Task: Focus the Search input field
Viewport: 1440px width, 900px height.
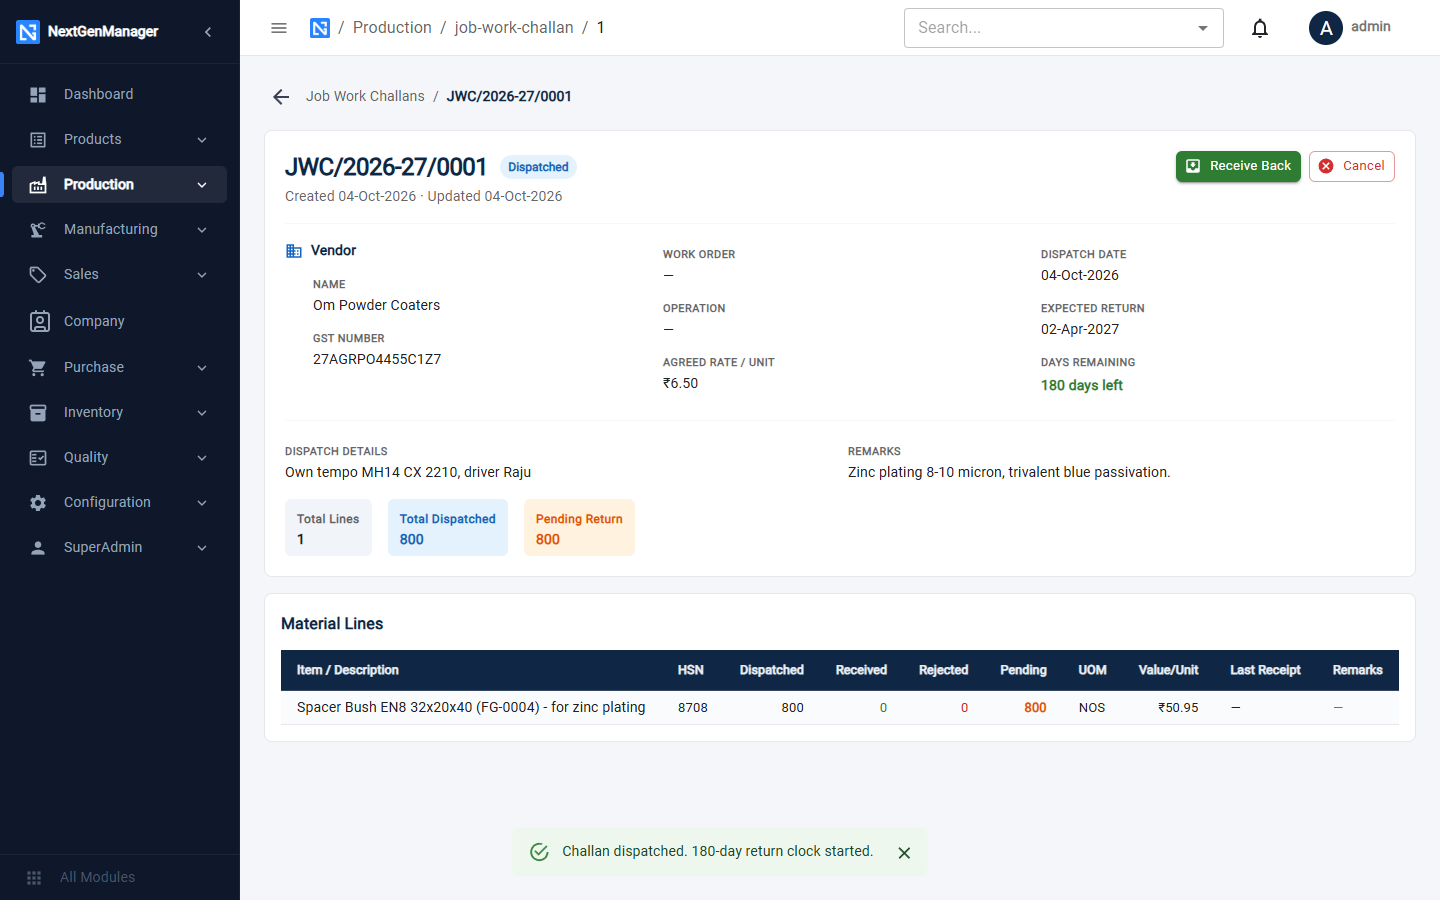Action: (x=1050, y=28)
